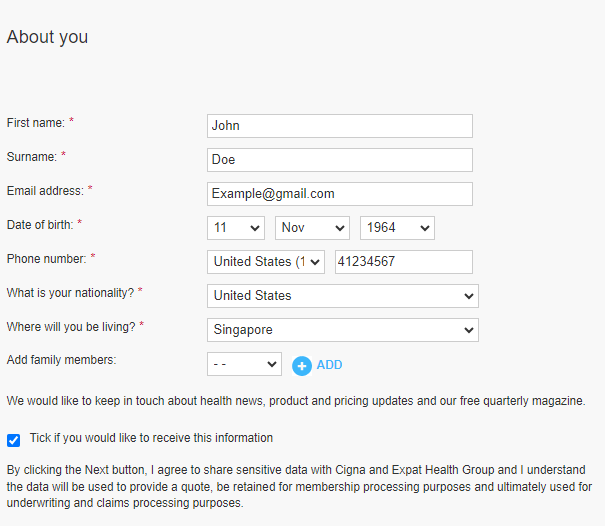Click the chevron on the Nov selector
The height and width of the screenshot is (526, 605).
[x=340, y=228]
